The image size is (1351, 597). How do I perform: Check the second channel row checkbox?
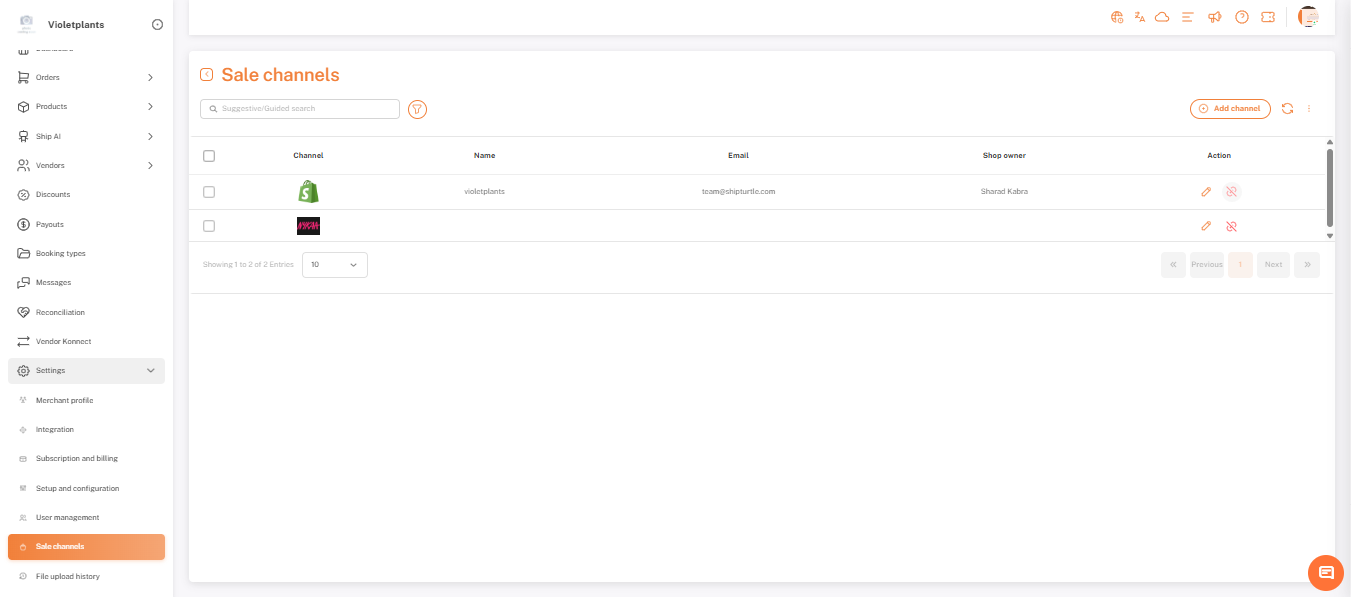tap(209, 226)
